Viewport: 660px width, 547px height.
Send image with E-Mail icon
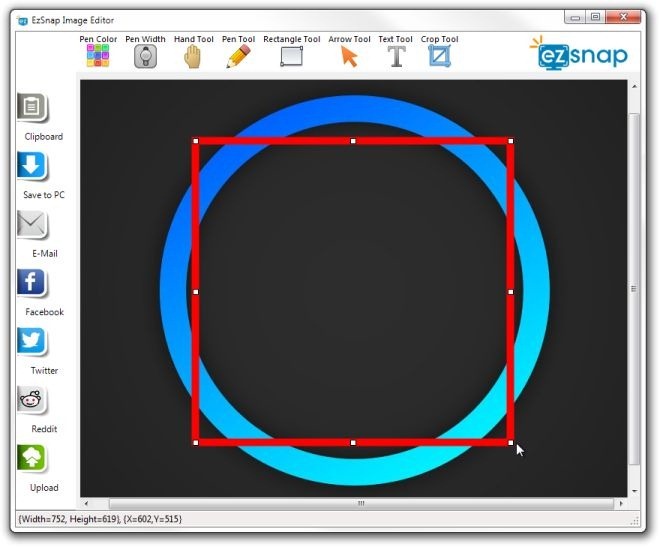click(32, 224)
